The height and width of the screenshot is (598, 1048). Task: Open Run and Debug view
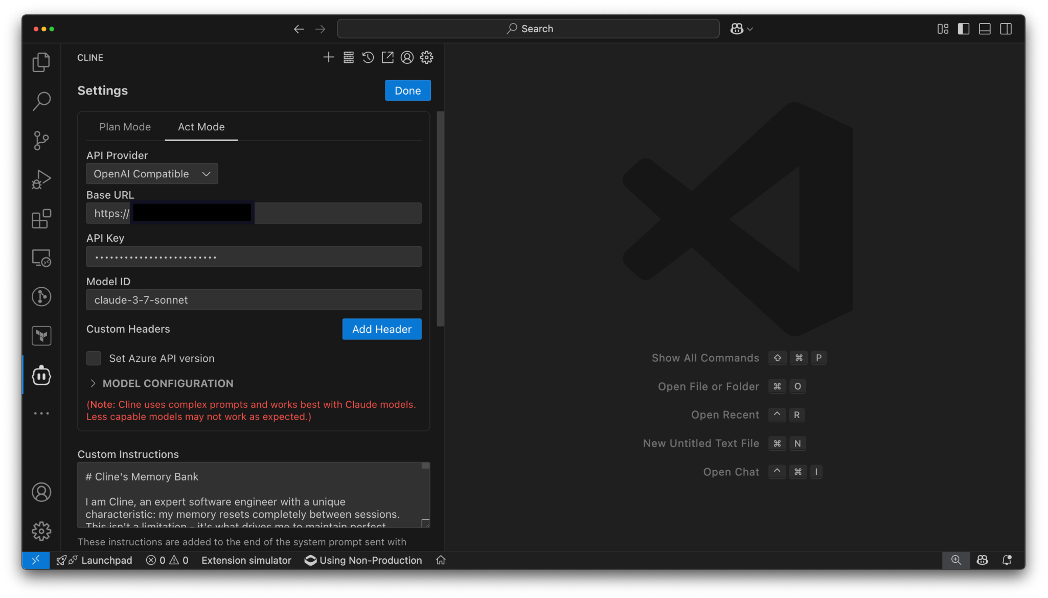click(41, 179)
